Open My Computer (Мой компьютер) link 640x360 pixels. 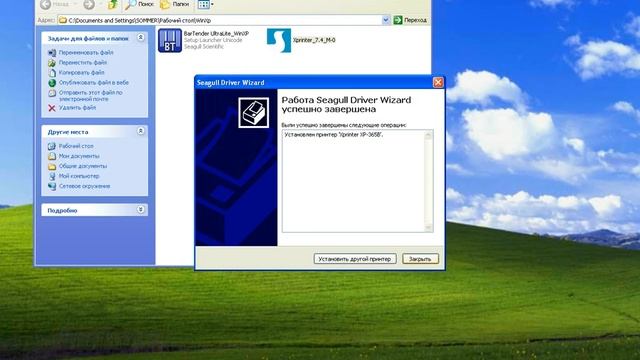(79, 176)
